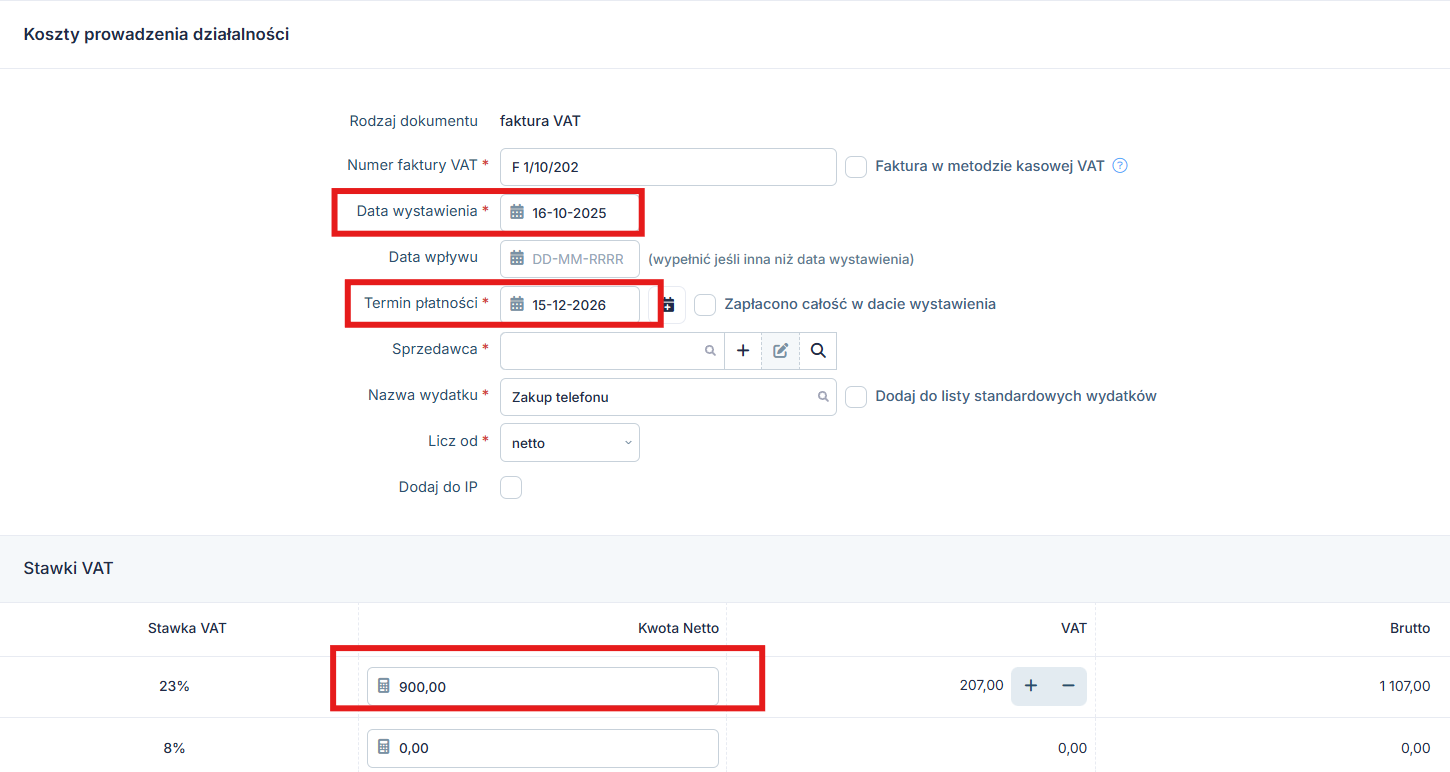The height and width of the screenshot is (772, 1450).
Task: Tick Dodaj do listy standardowych wydatków checkbox
Action: (x=856, y=397)
